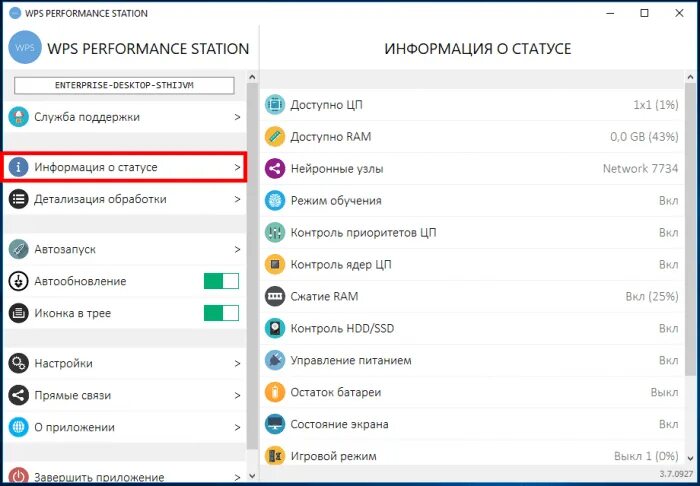Viewport: 700px width, 486px height.
Task: Click the Контроль ядер ЦП icon
Action: [x=275, y=265]
